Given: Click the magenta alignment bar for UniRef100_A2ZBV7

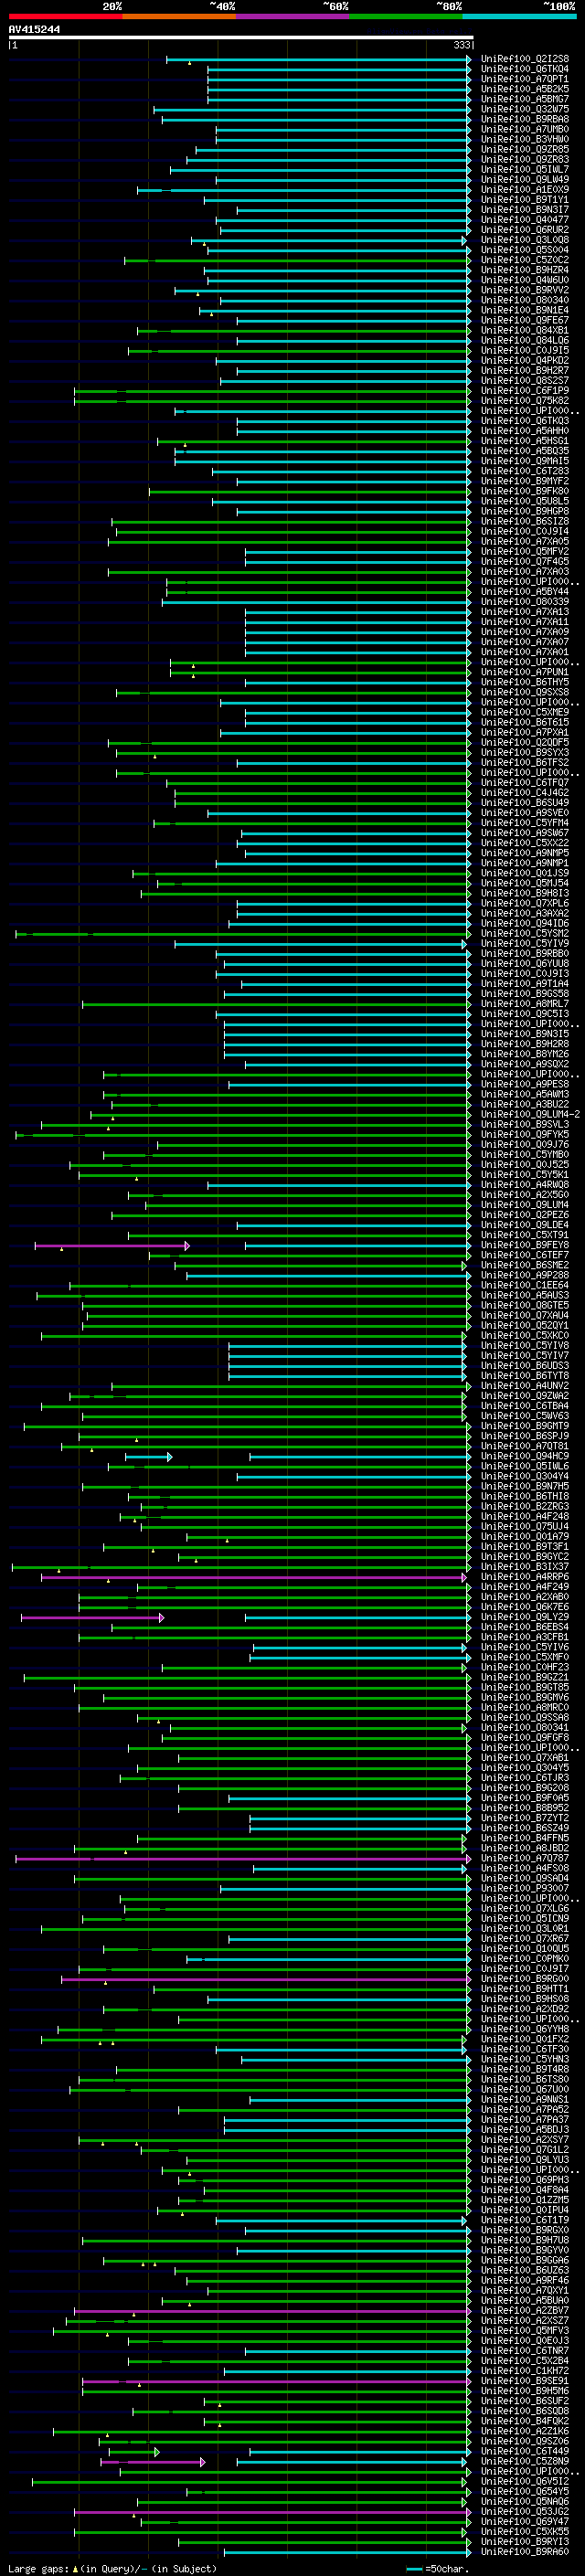Looking at the screenshot, I should point(273,2311).
